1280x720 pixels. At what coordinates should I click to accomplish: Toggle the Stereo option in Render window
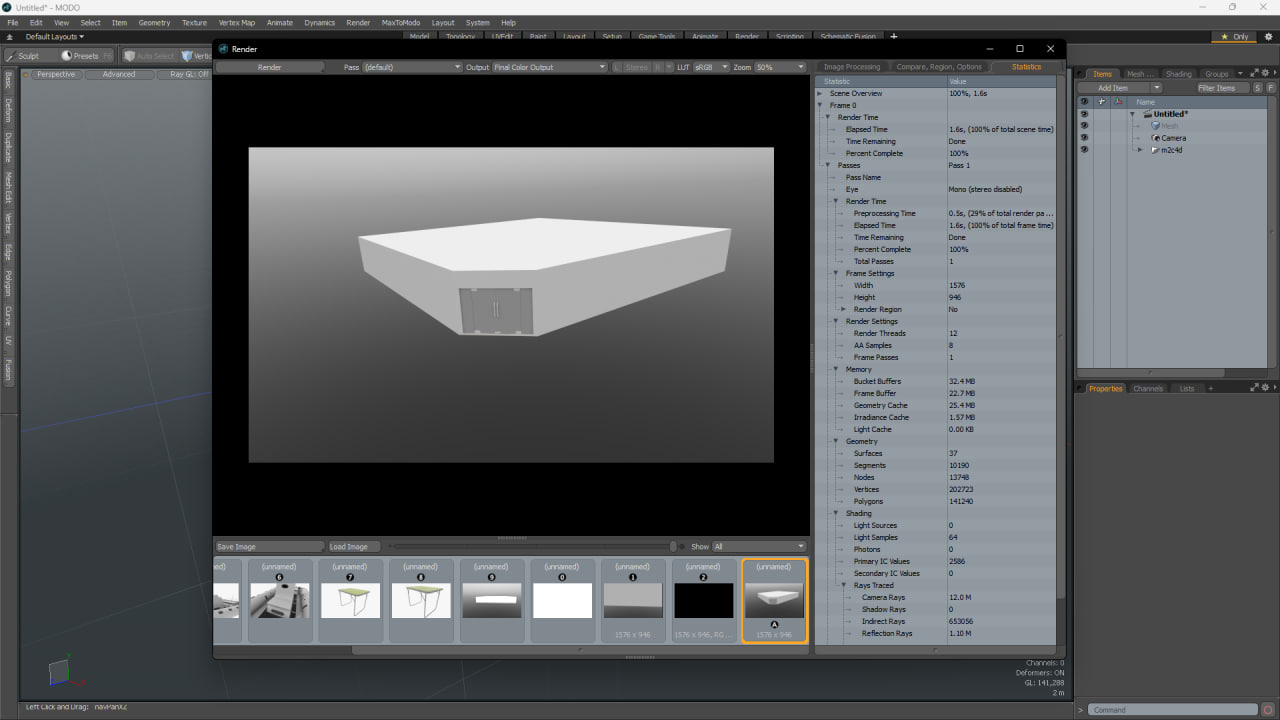click(637, 67)
